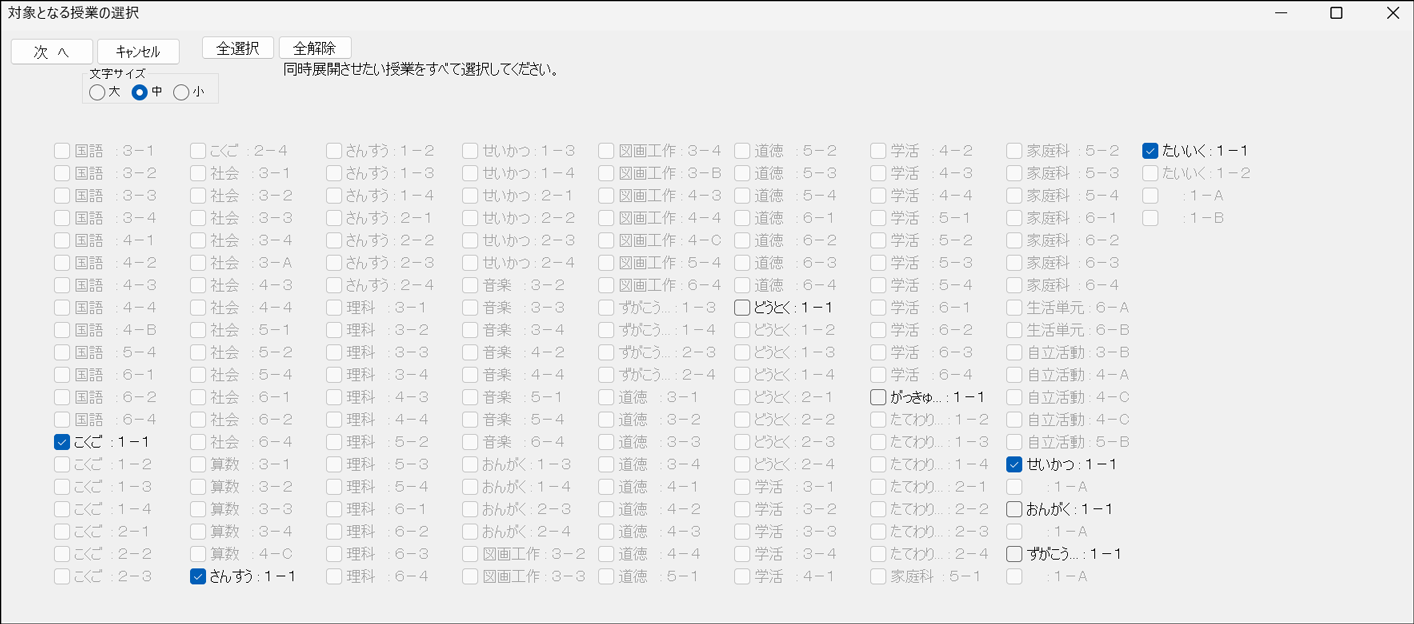This screenshot has height=624, width=1414.
Task: Uncheck the たいいく：1－1 checkbox
Action: [x=1150, y=150]
